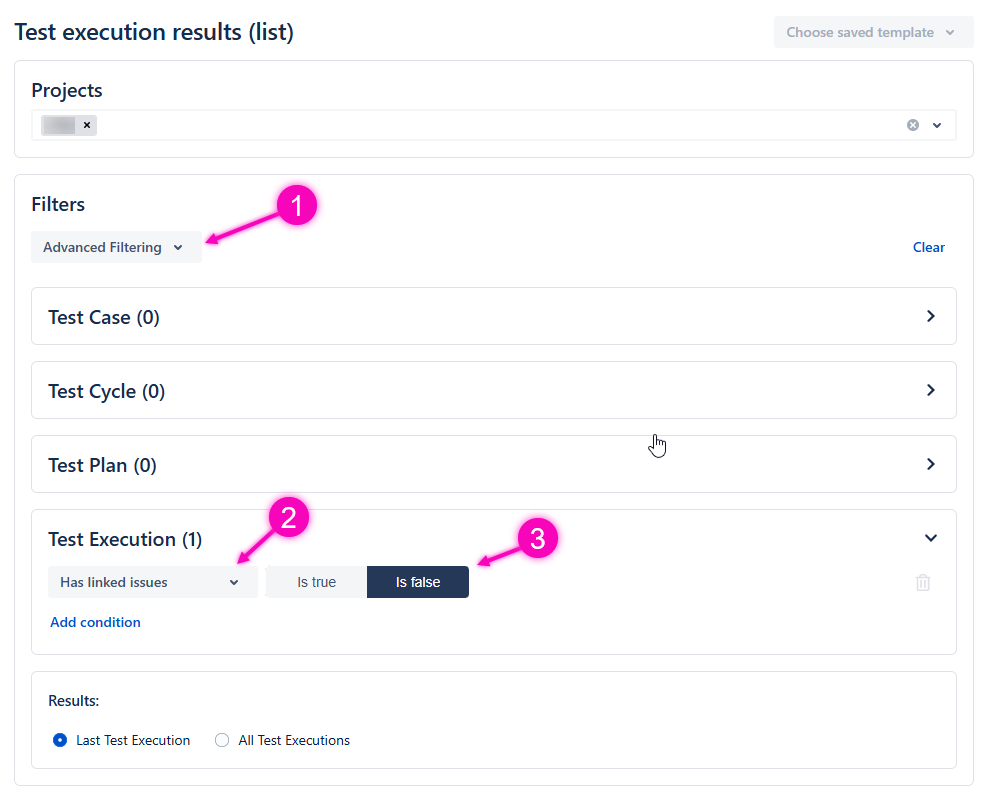Expand the Test Plan filter section
Viewport: 987px width, 794px height.
click(930, 464)
